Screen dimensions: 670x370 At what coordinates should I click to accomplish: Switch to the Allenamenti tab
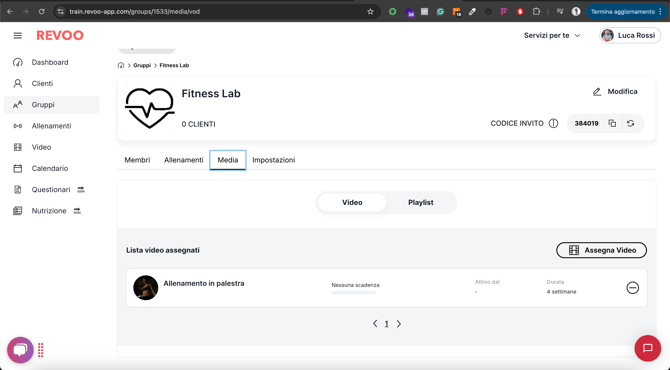pos(184,160)
